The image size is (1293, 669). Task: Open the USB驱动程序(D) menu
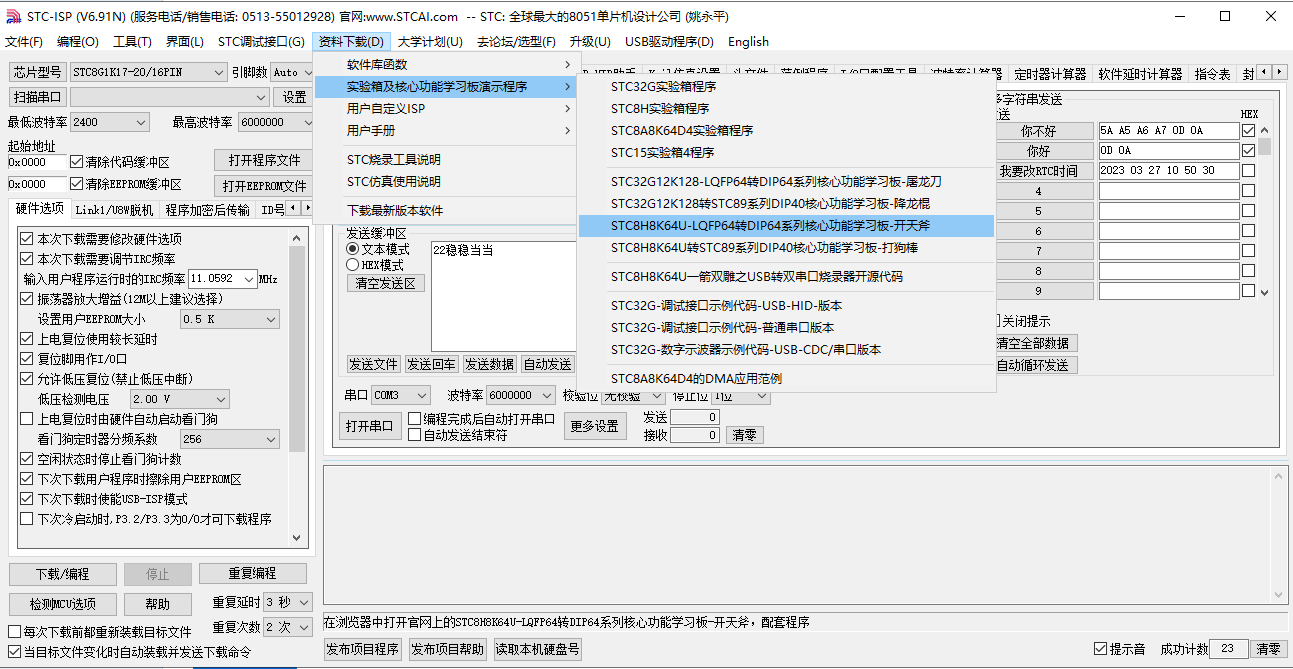[669, 41]
